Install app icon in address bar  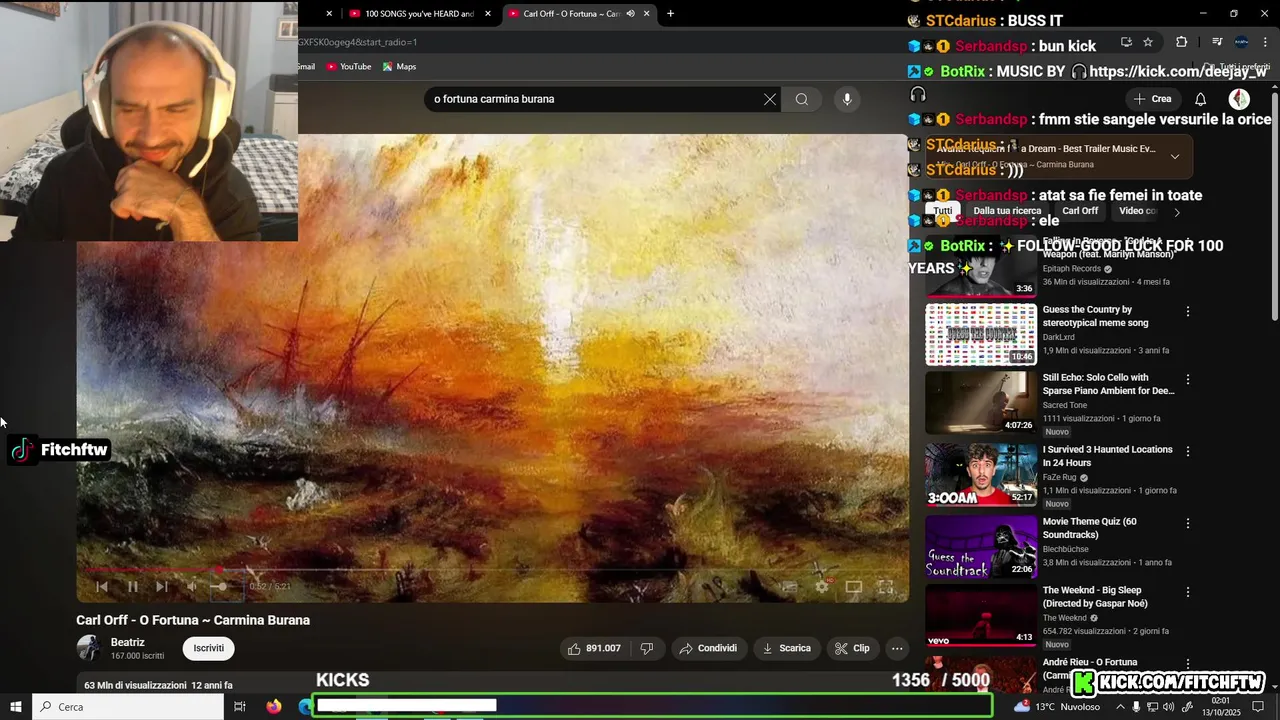[1126, 42]
